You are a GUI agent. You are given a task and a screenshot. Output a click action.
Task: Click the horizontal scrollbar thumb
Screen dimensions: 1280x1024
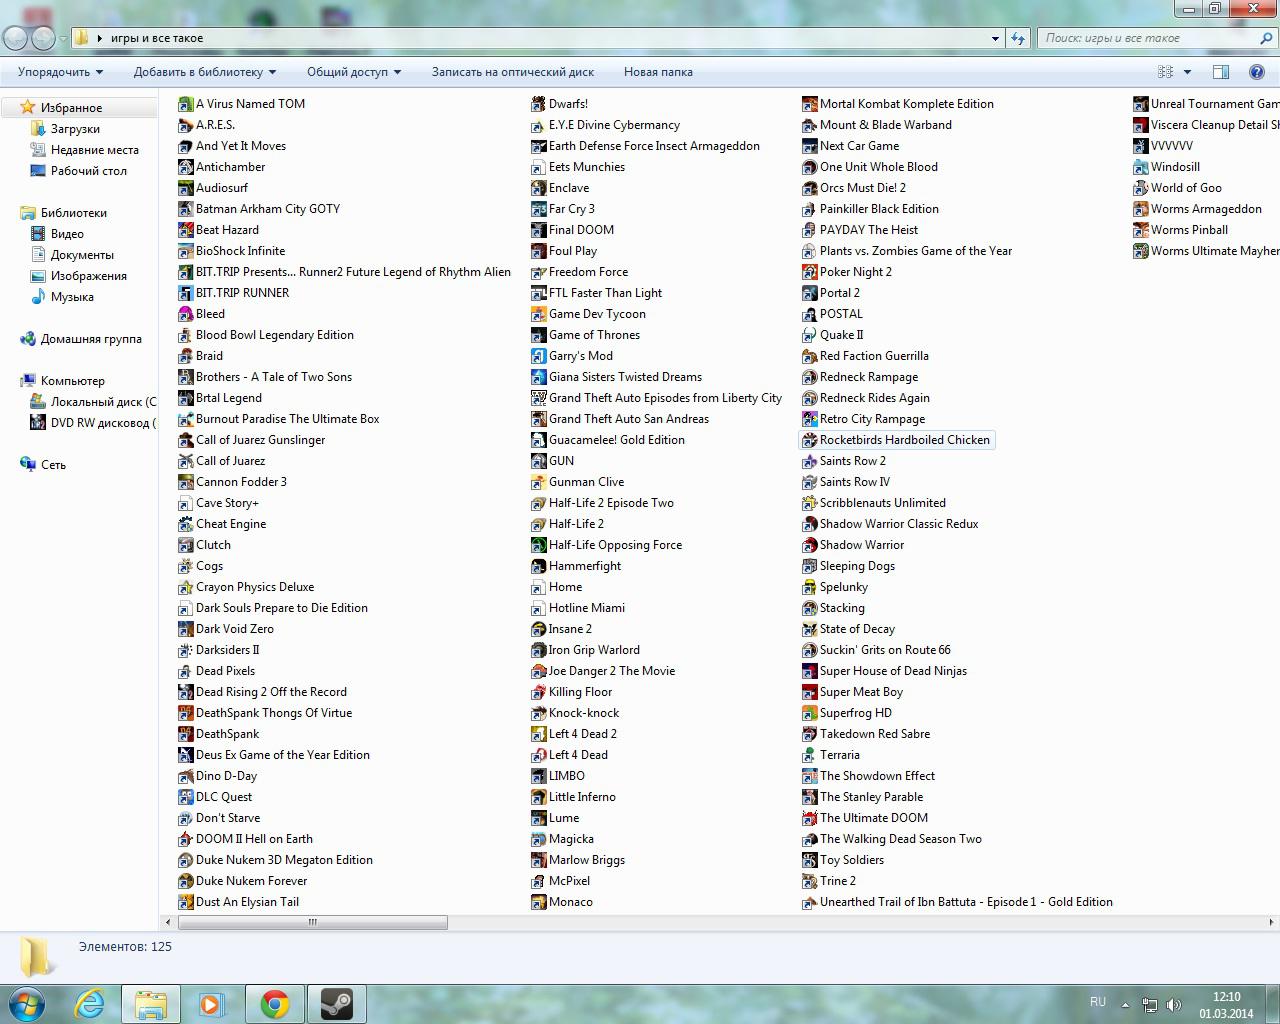coord(312,922)
